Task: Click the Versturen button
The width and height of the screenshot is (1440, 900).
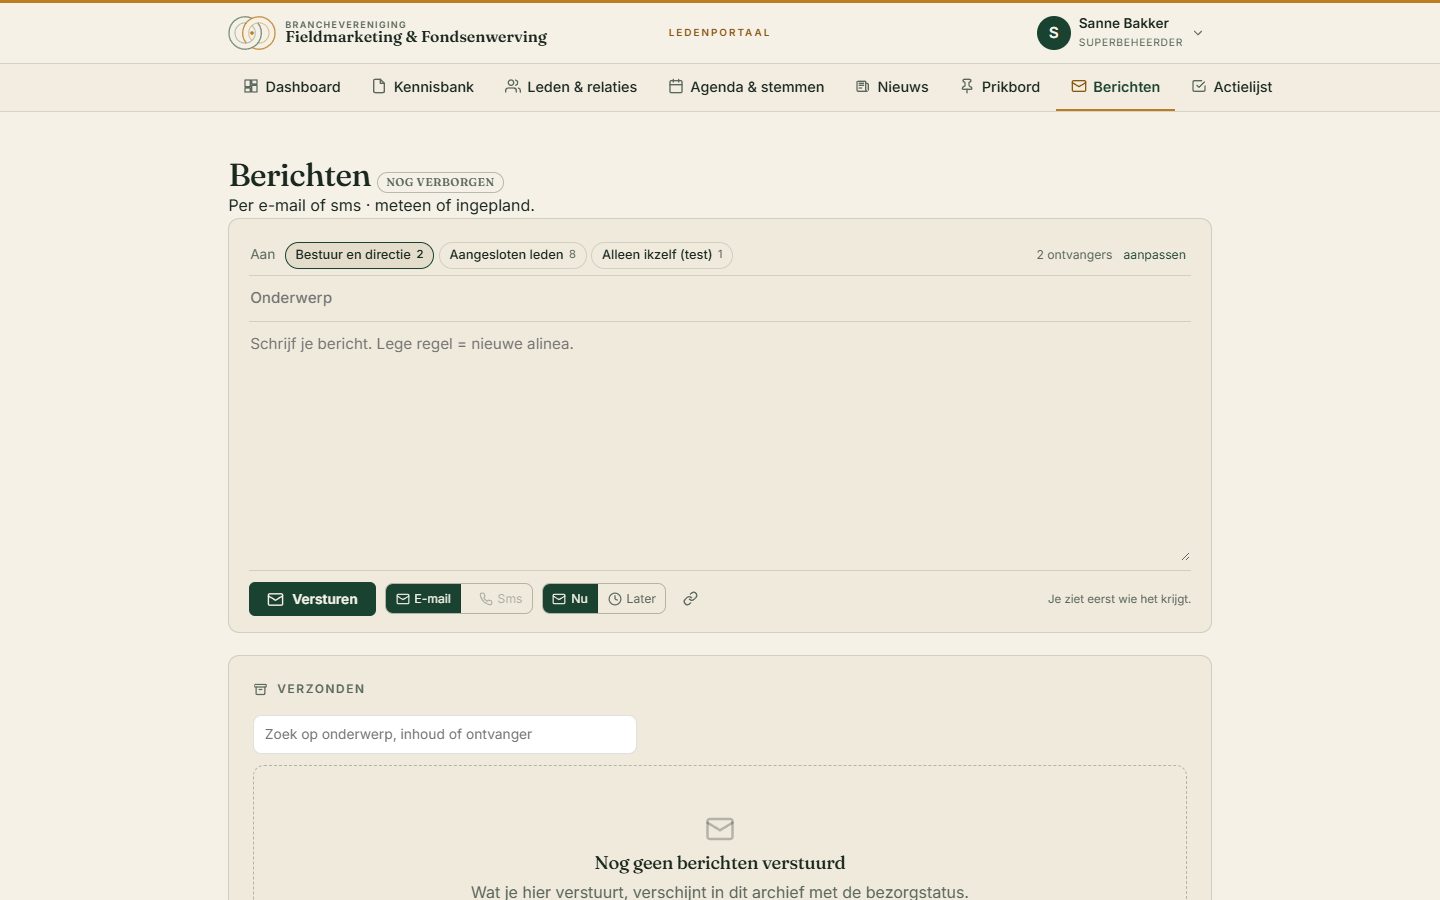Action: (312, 599)
